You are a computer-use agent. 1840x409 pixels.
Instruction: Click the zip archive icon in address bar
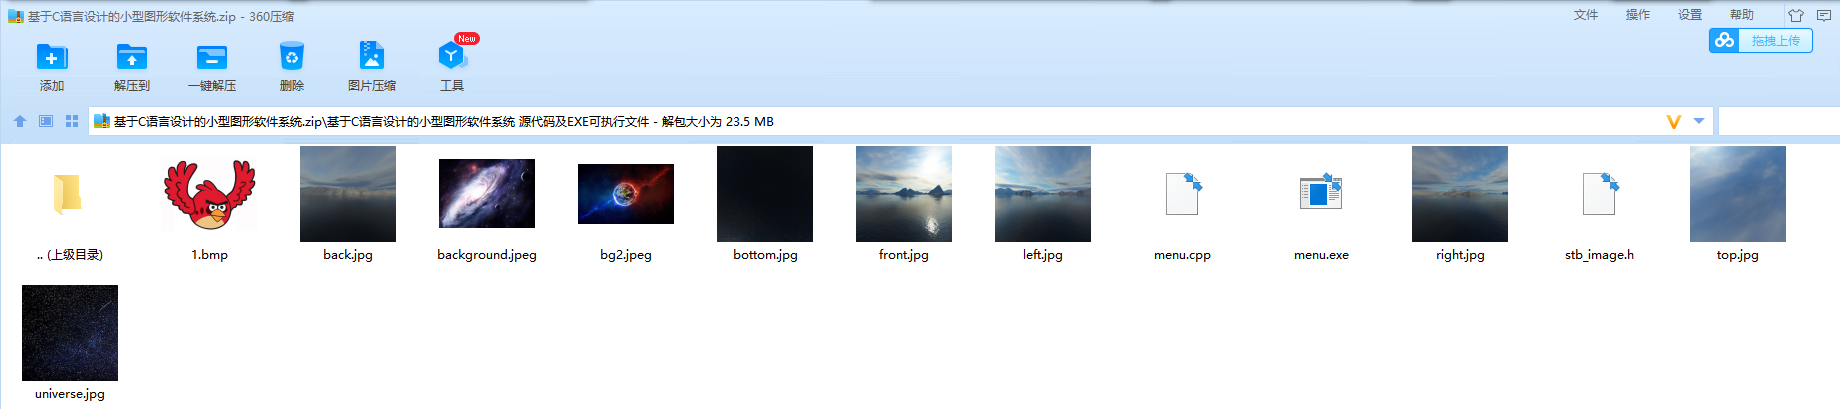pyautogui.click(x=101, y=122)
